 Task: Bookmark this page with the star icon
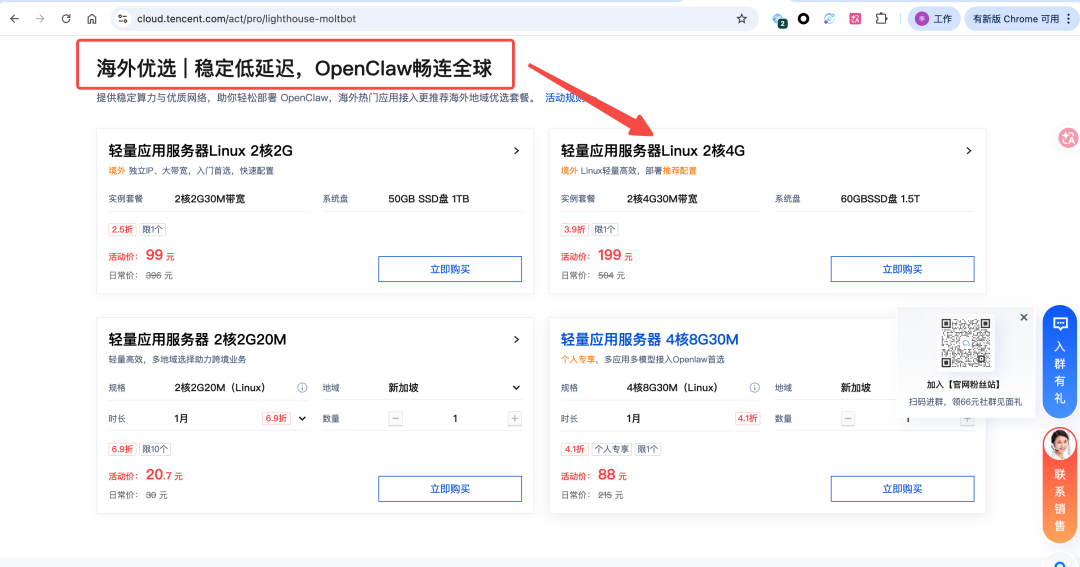[x=742, y=19]
